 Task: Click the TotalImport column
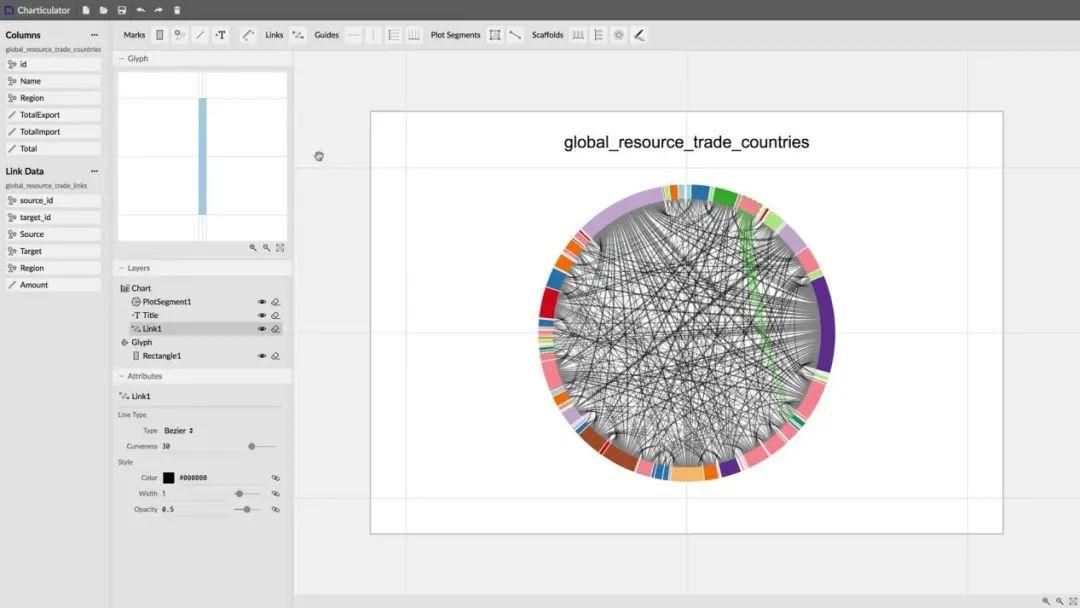click(53, 132)
